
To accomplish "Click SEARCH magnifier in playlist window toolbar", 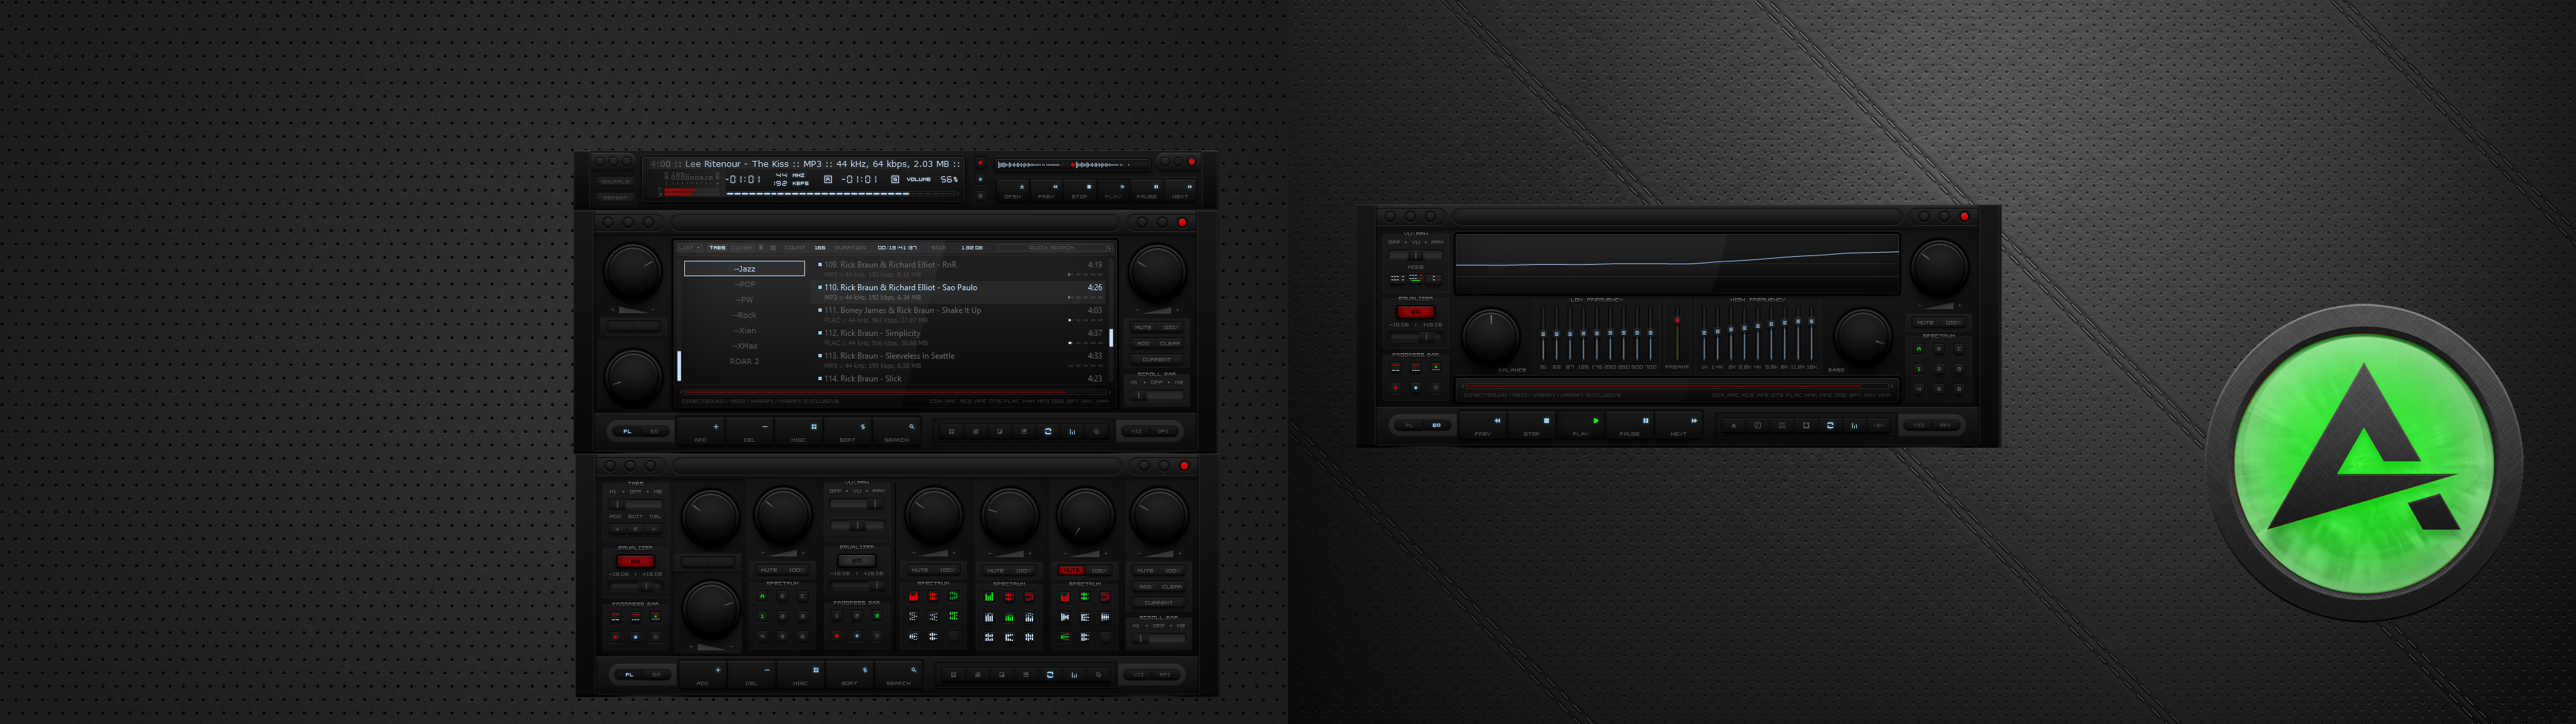I will [897, 432].
